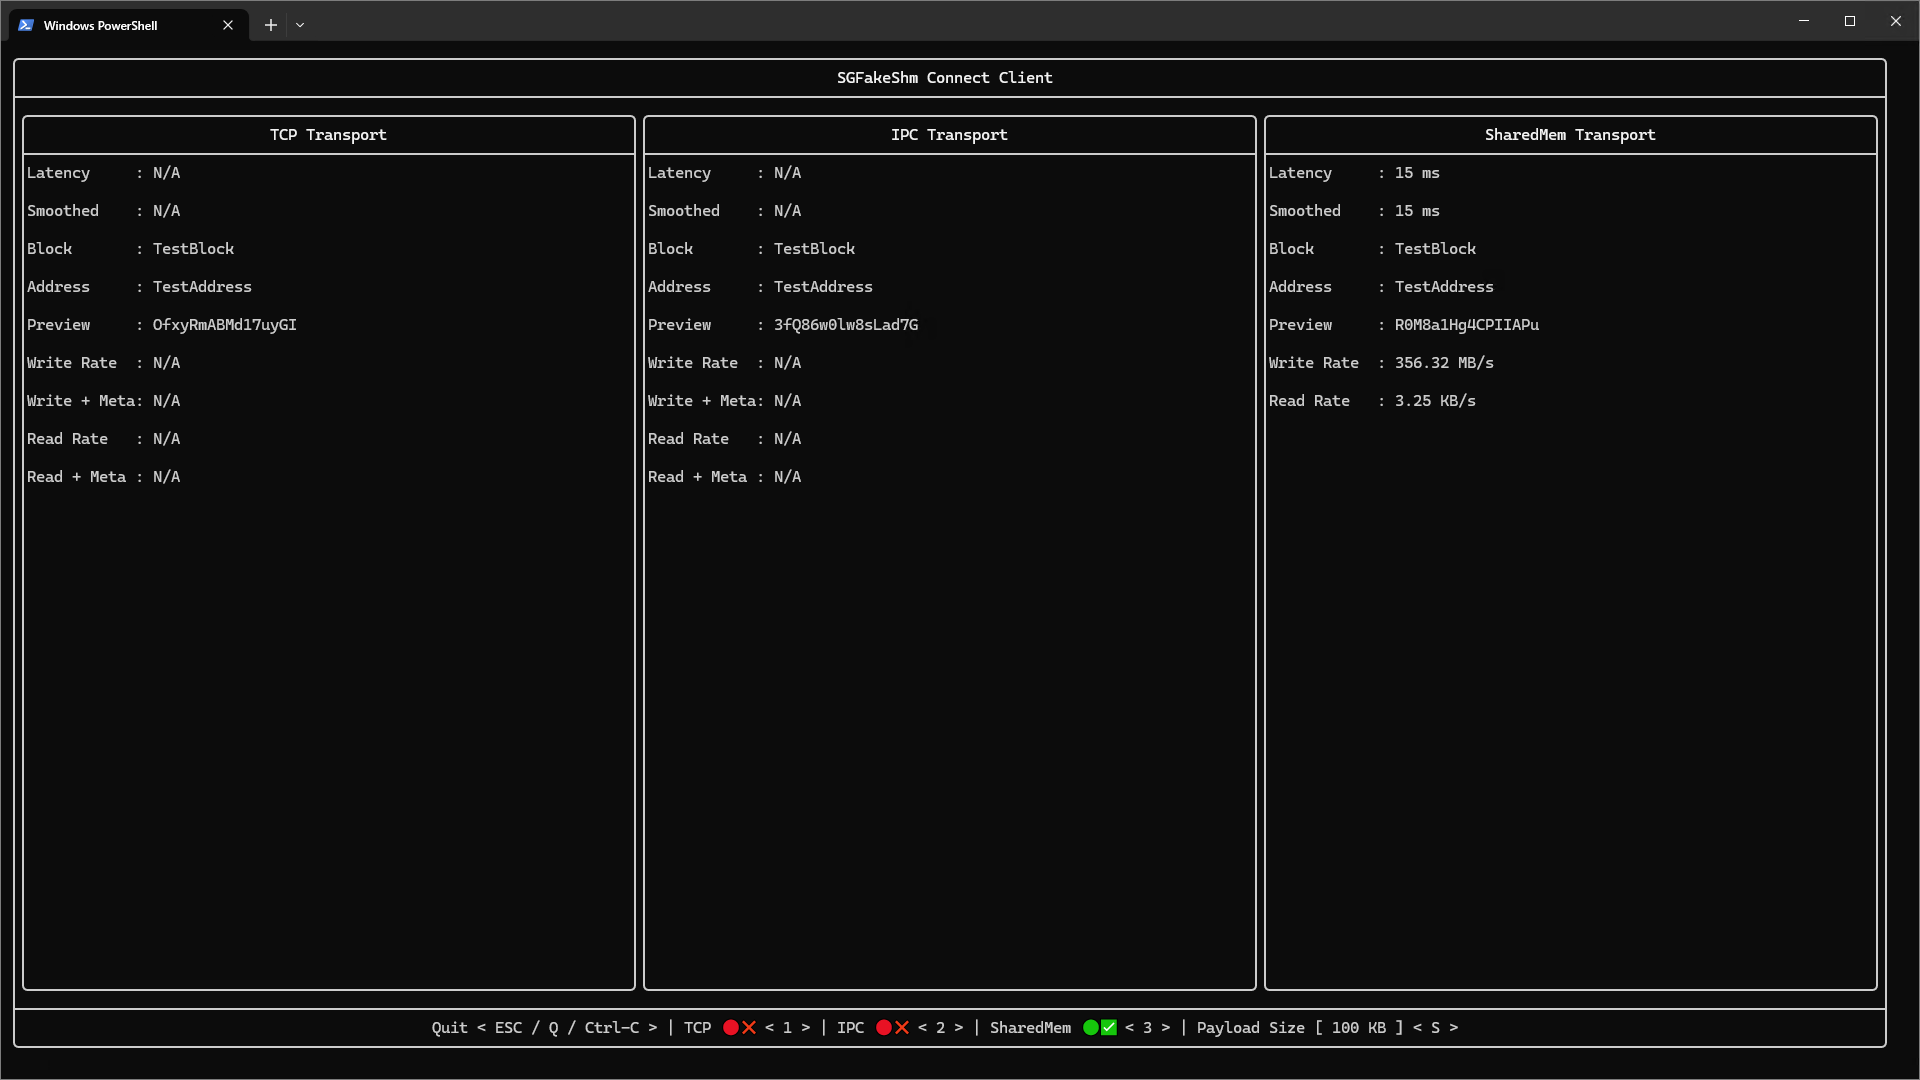Click the SharedMem Latency 15 ms value

coord(1417,173)
